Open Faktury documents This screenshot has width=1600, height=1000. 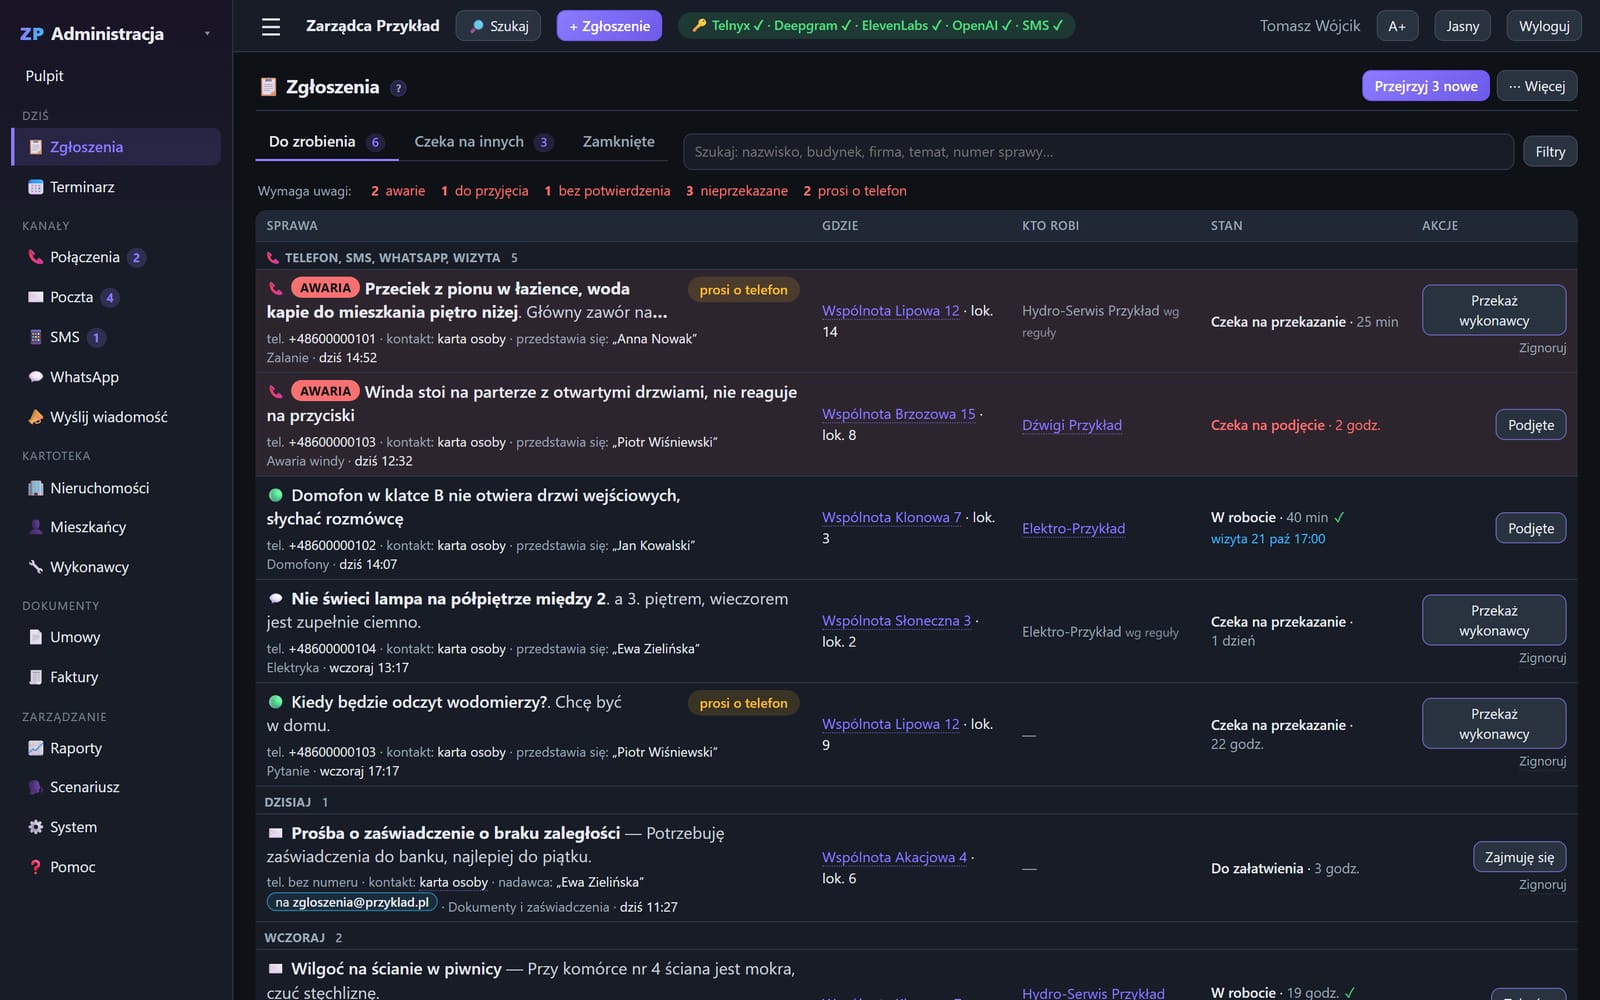pyautogui.click(x=116, y=677)
